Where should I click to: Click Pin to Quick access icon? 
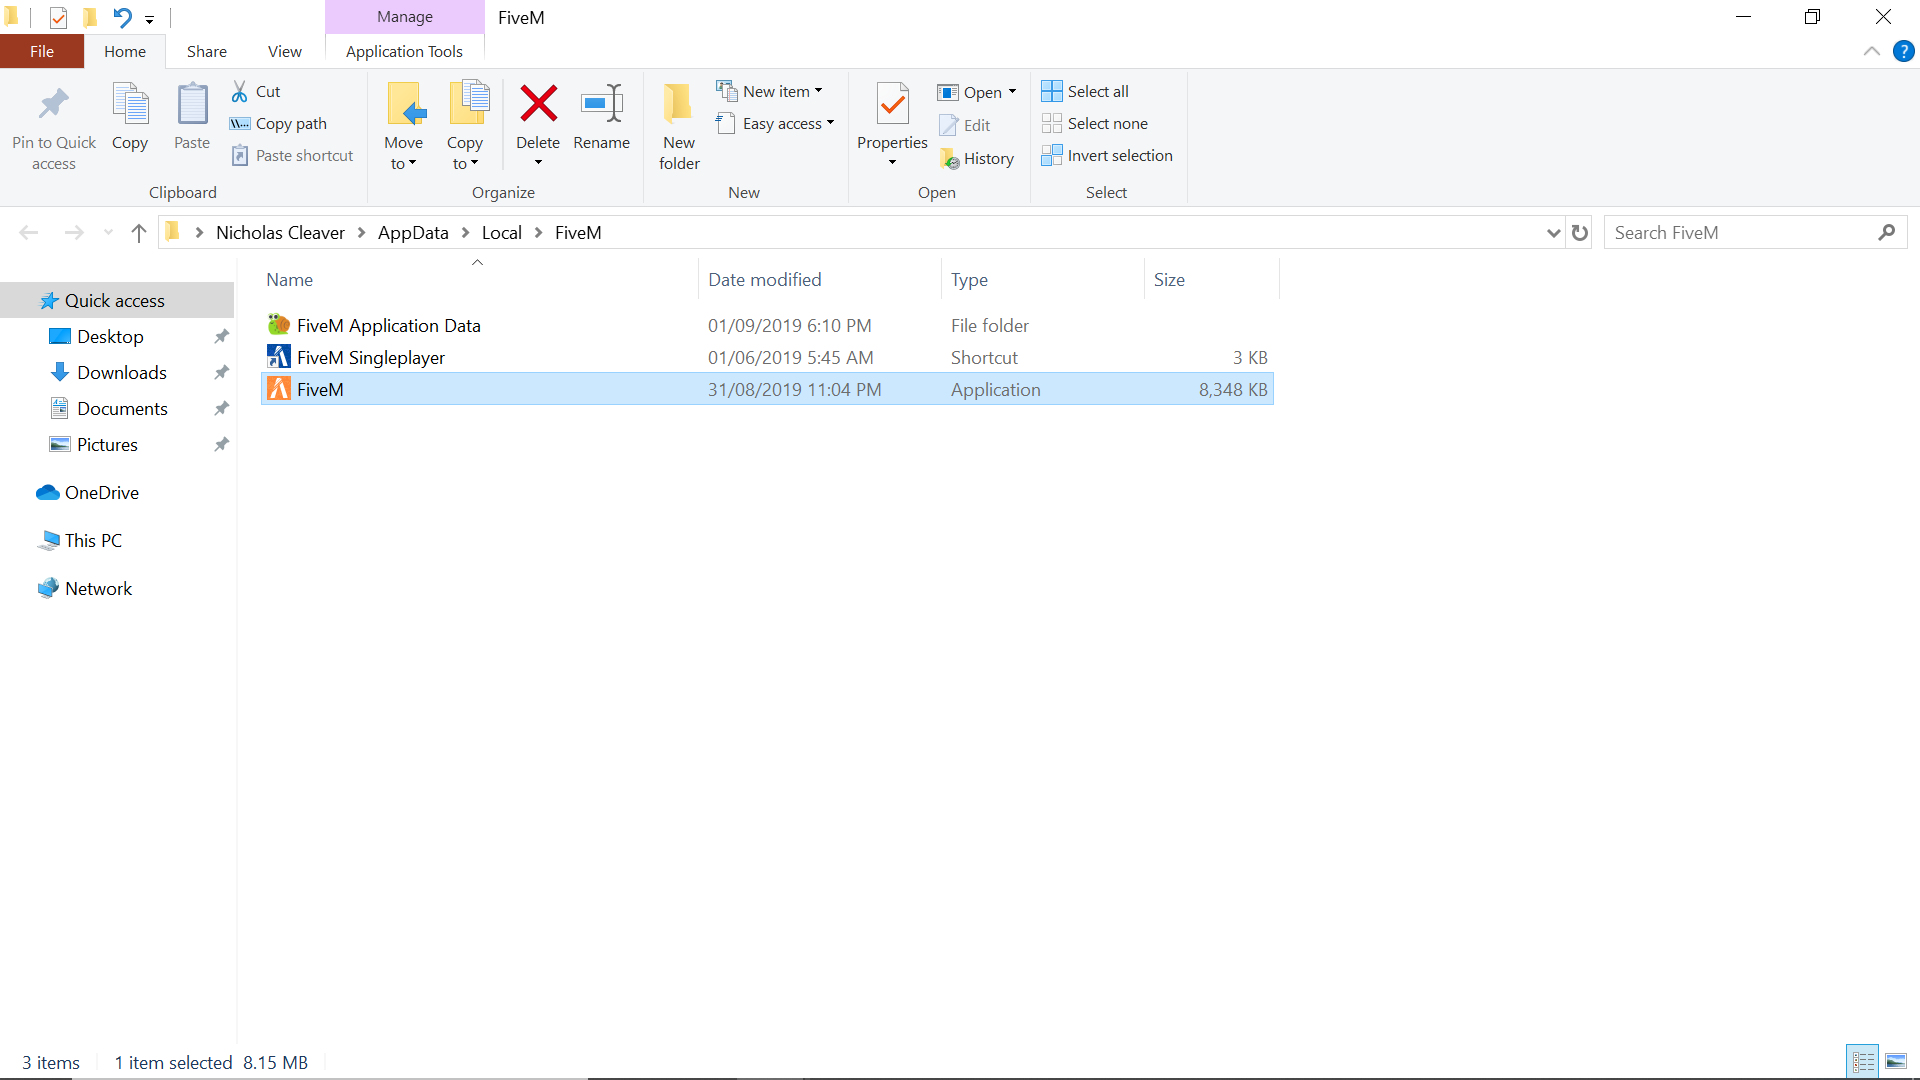click(x=53, y=104)
